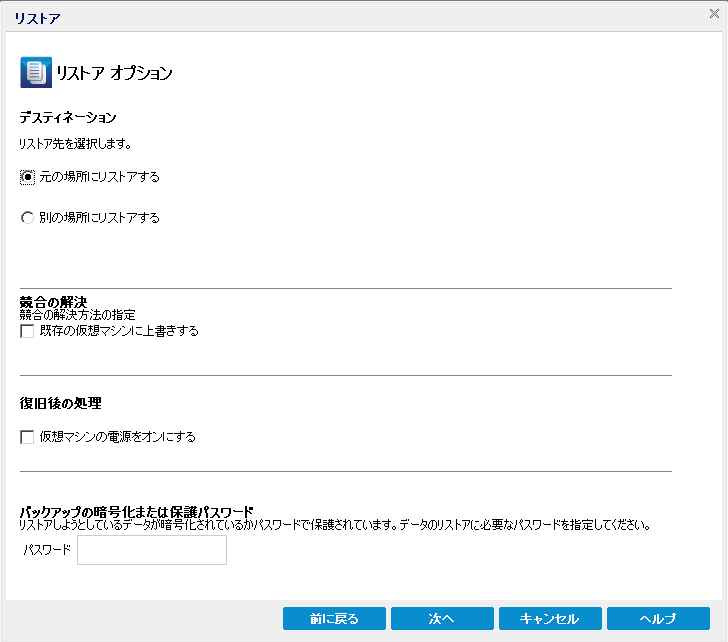Select 別の場所にリストアする radio option
This screenshot has width=728, height=642.
27,218
